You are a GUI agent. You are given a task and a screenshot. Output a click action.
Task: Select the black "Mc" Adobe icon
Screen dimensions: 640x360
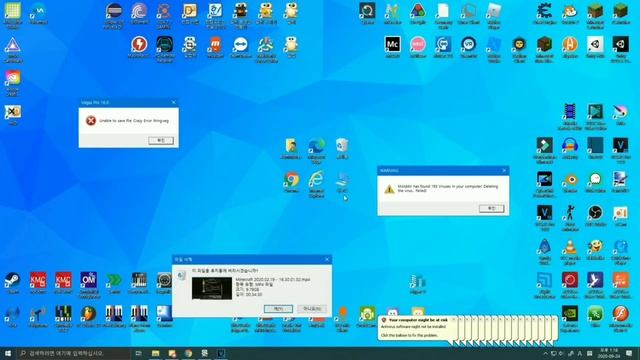392,44
